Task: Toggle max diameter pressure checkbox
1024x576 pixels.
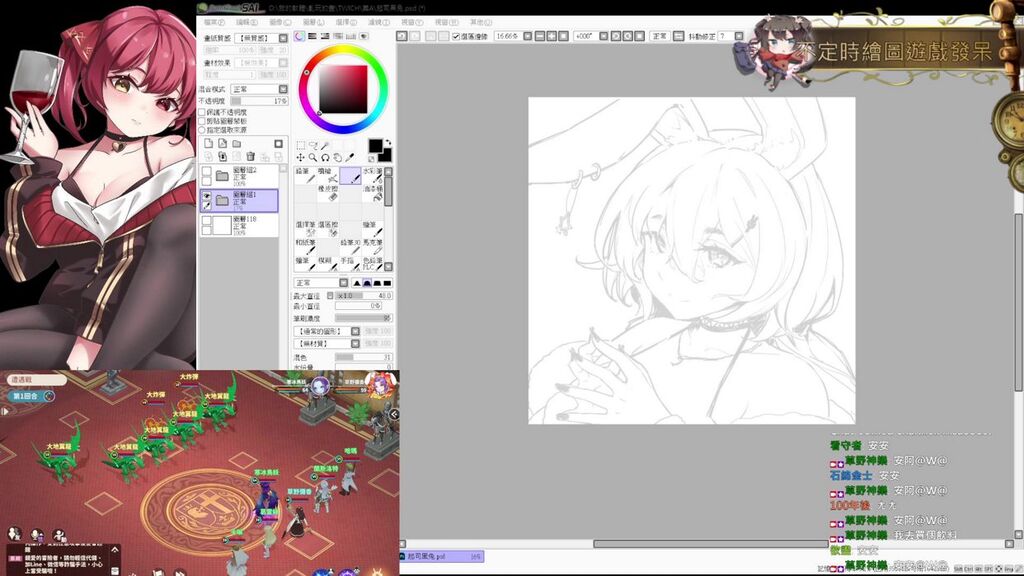Action: 330,296
